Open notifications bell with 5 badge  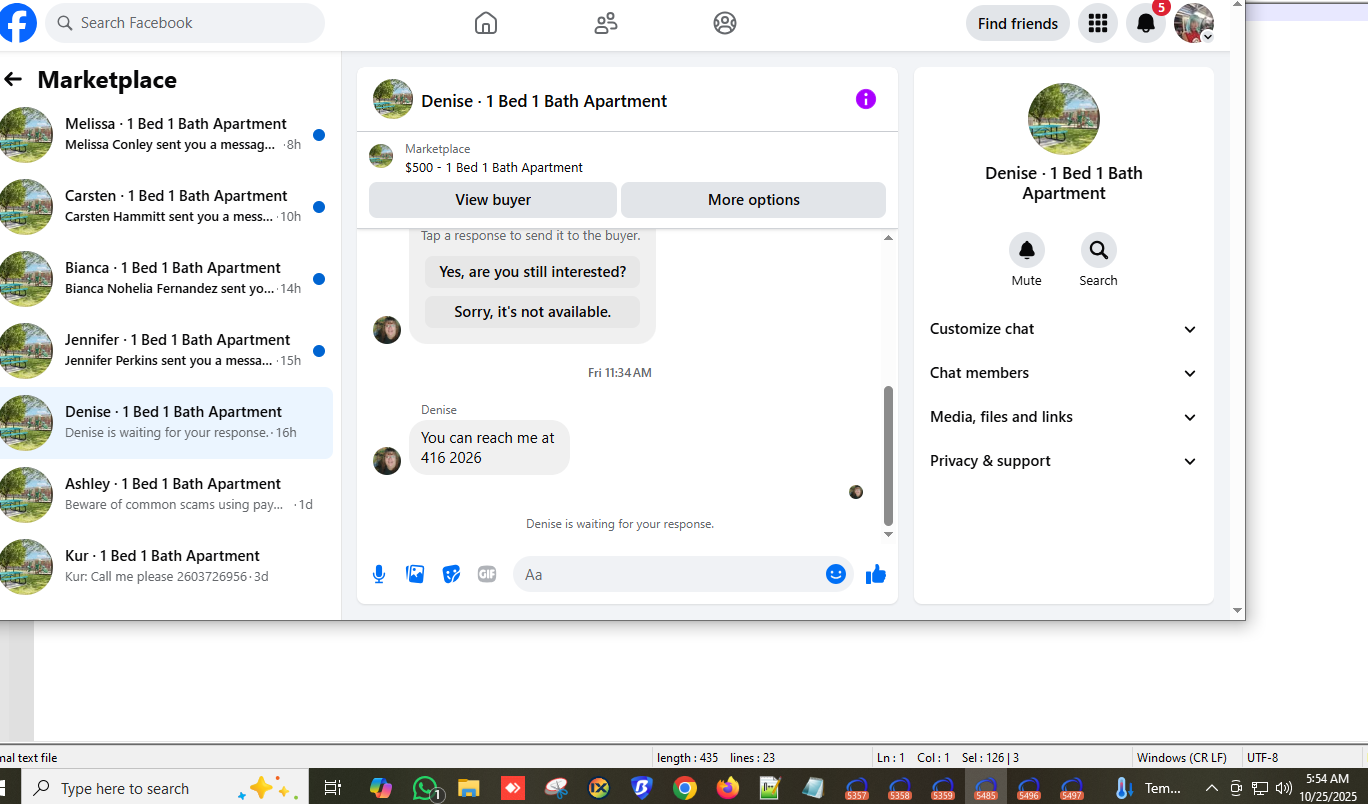point(1146,23)
